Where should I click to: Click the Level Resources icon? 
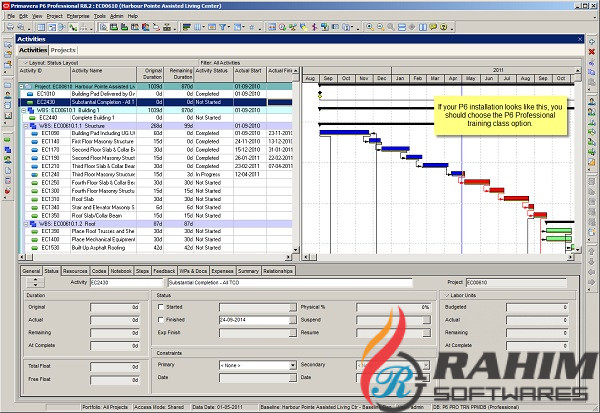[x=293, y=27]
